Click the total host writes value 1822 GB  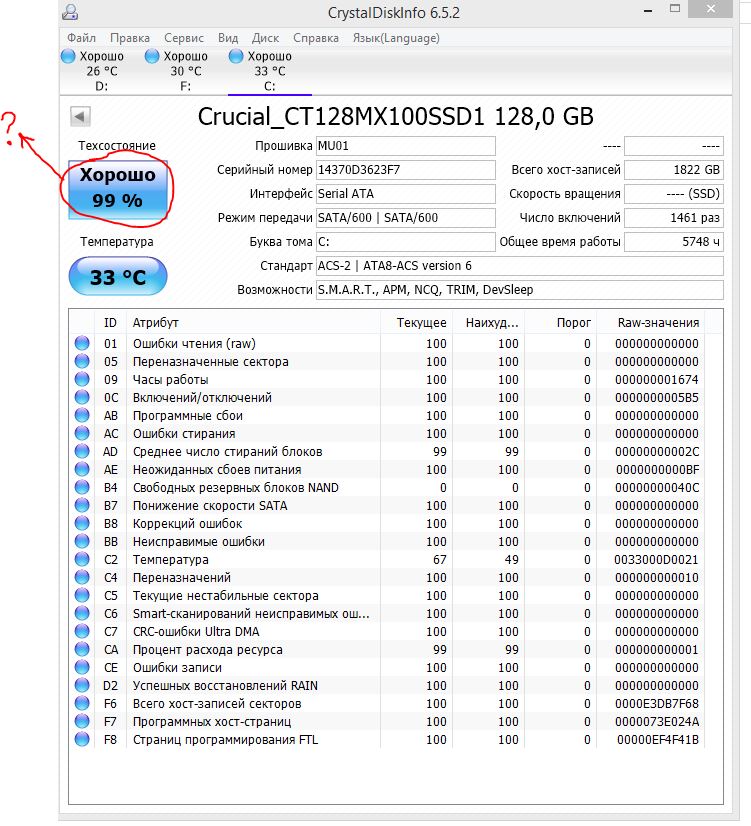coord(674,170)
